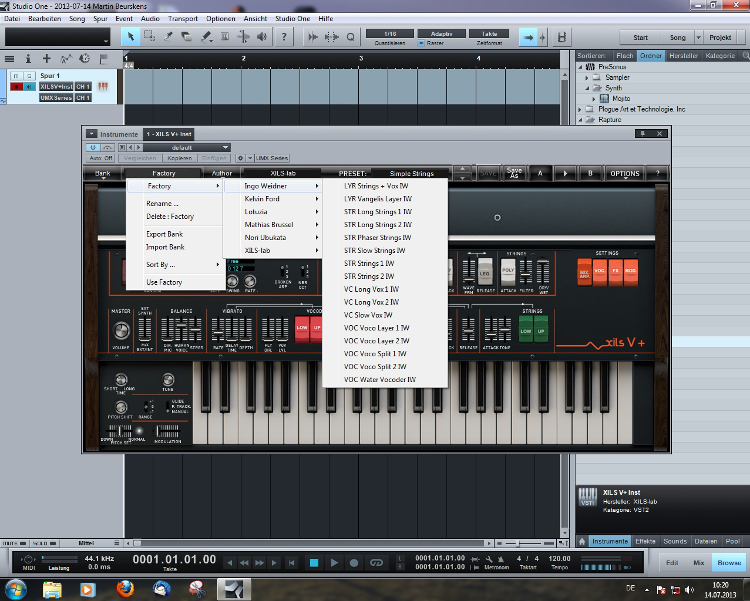Select the Split (knife) tool

[x=168, y=37]
